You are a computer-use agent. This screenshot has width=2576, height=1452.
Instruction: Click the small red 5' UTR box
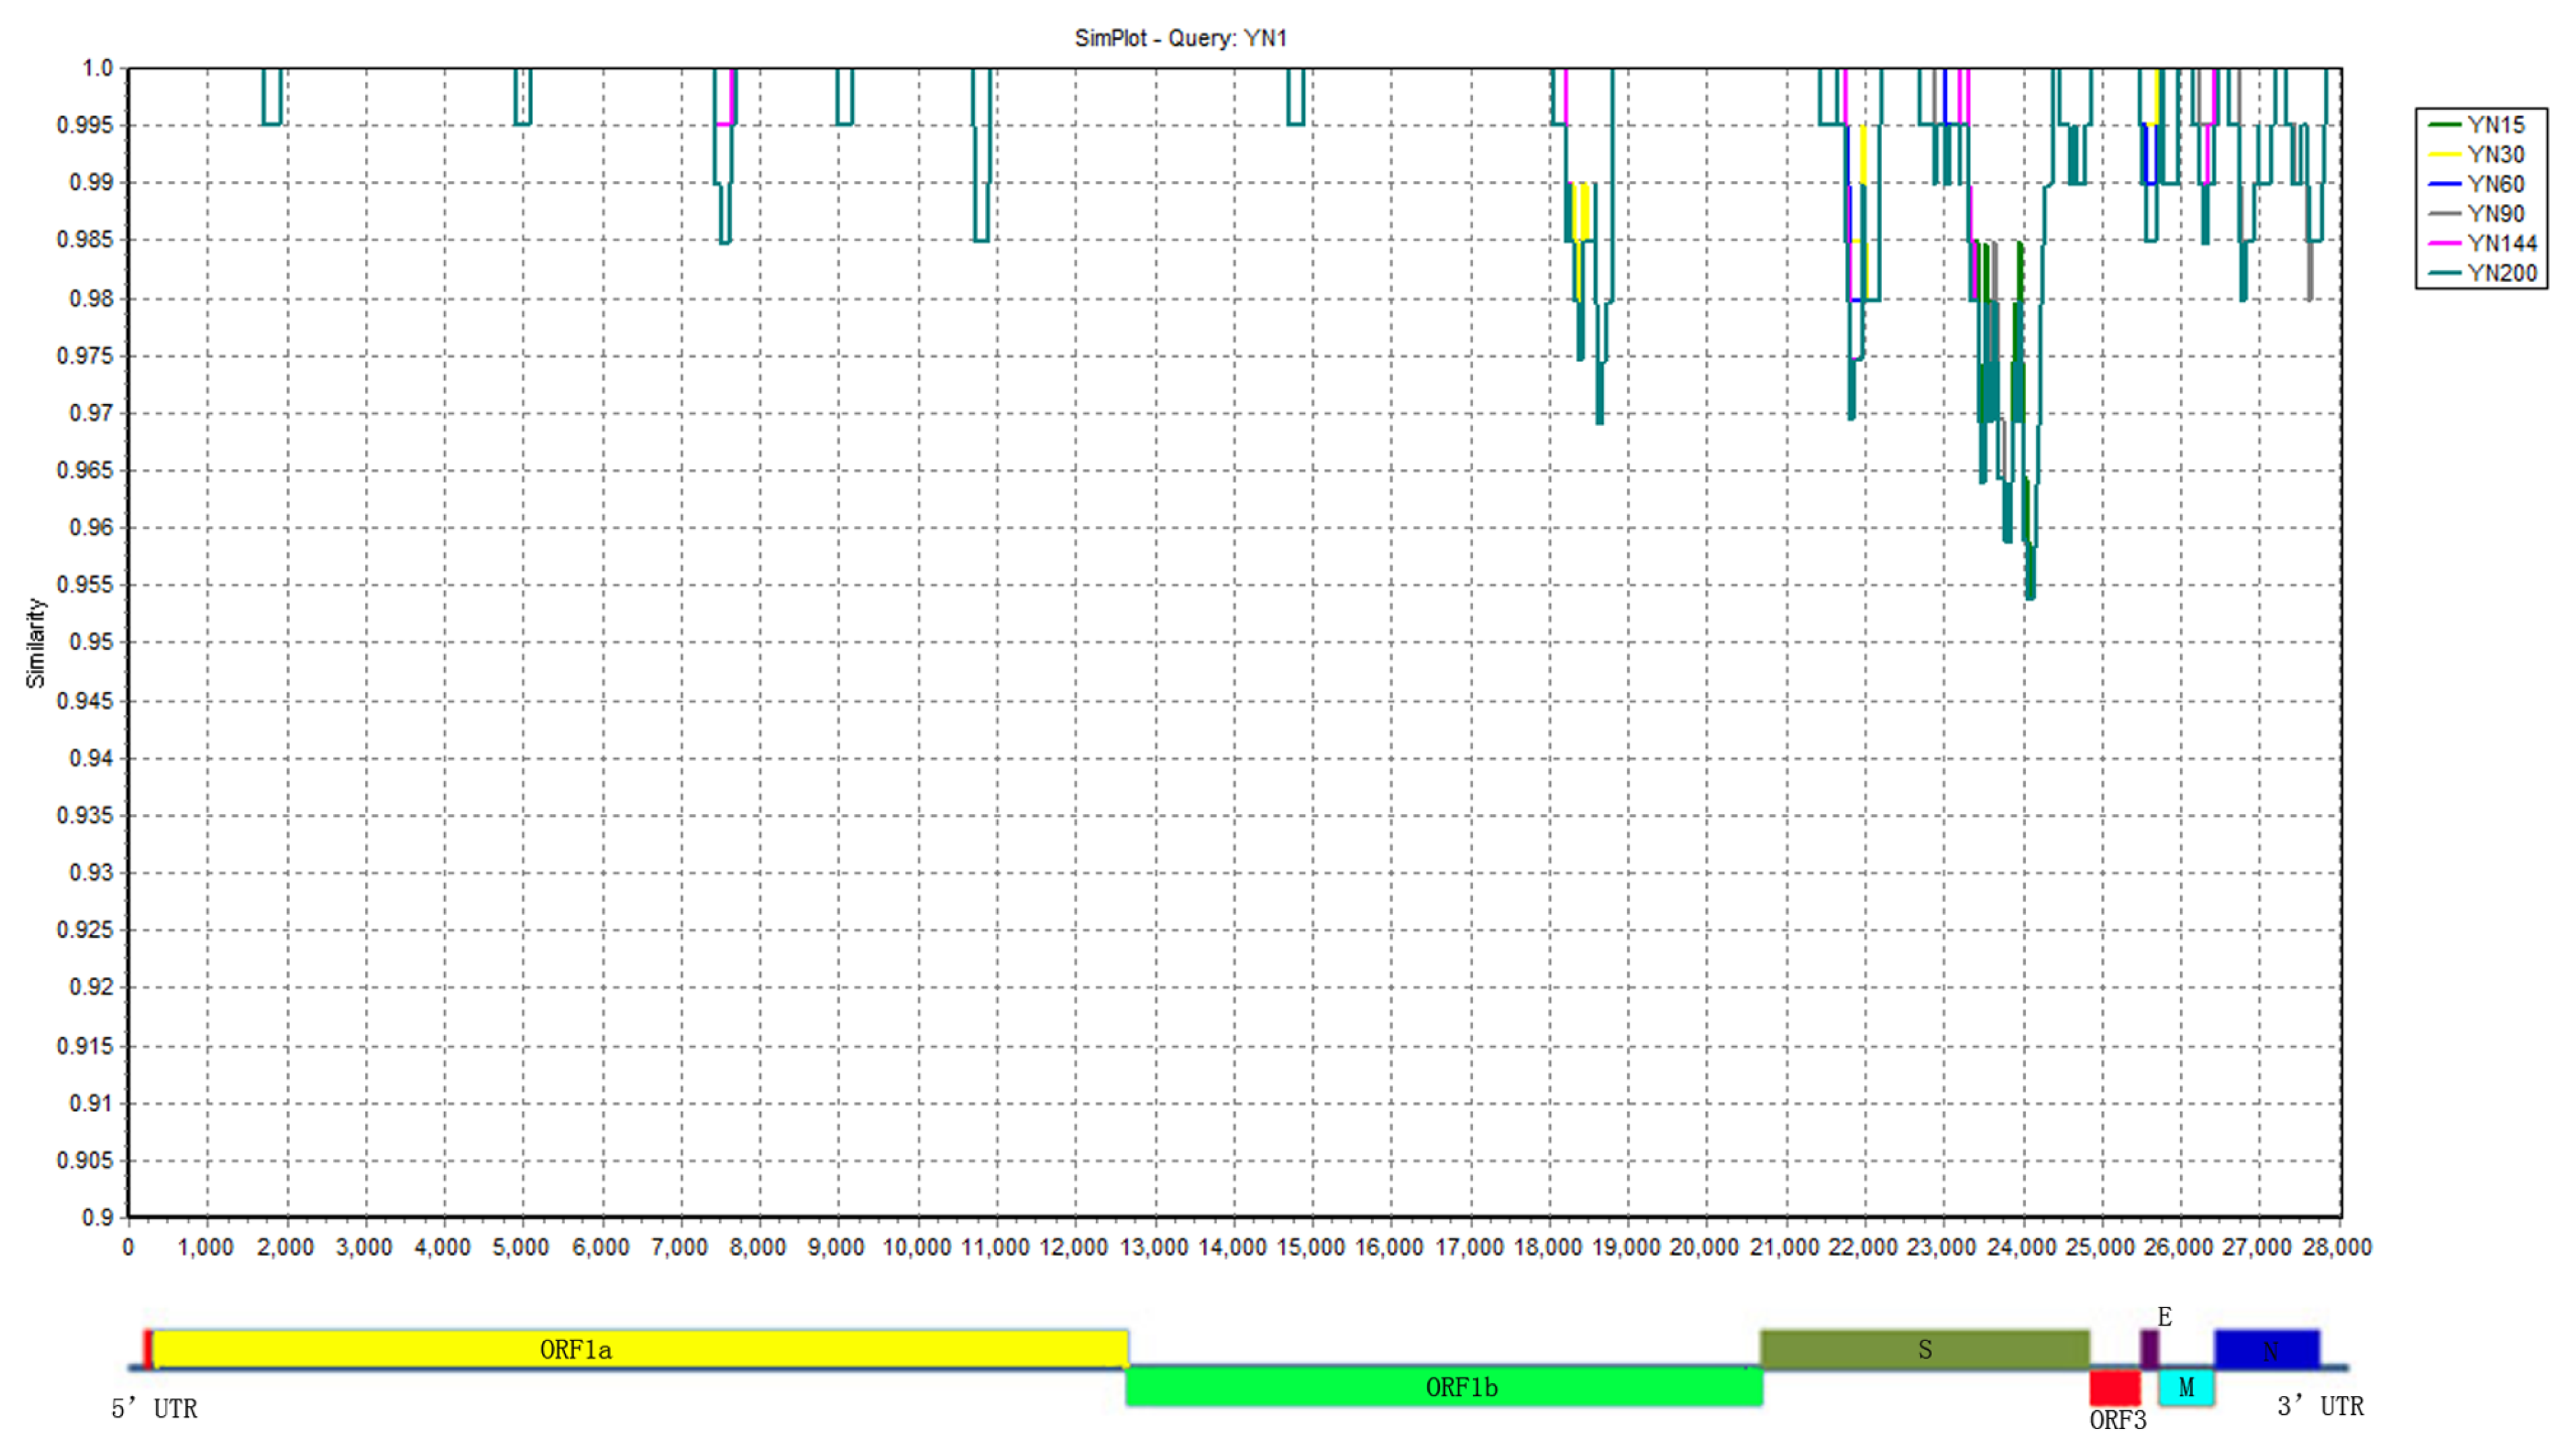pyautogui.click(x=147, y=1349)
